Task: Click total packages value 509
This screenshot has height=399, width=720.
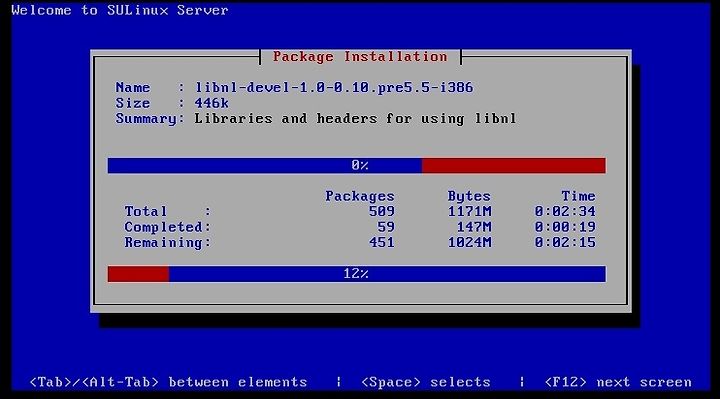Action: click(382, 211)
